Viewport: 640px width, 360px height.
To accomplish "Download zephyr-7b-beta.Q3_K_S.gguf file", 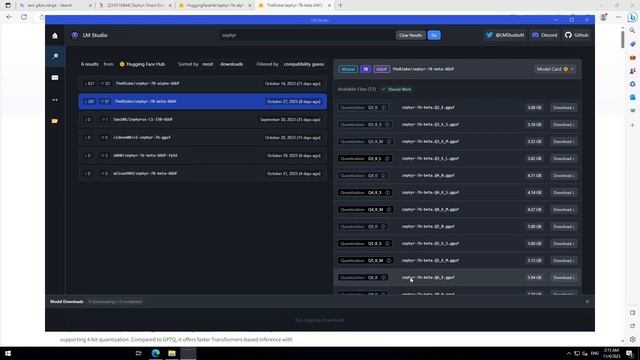I will click(x=564, y=124).
